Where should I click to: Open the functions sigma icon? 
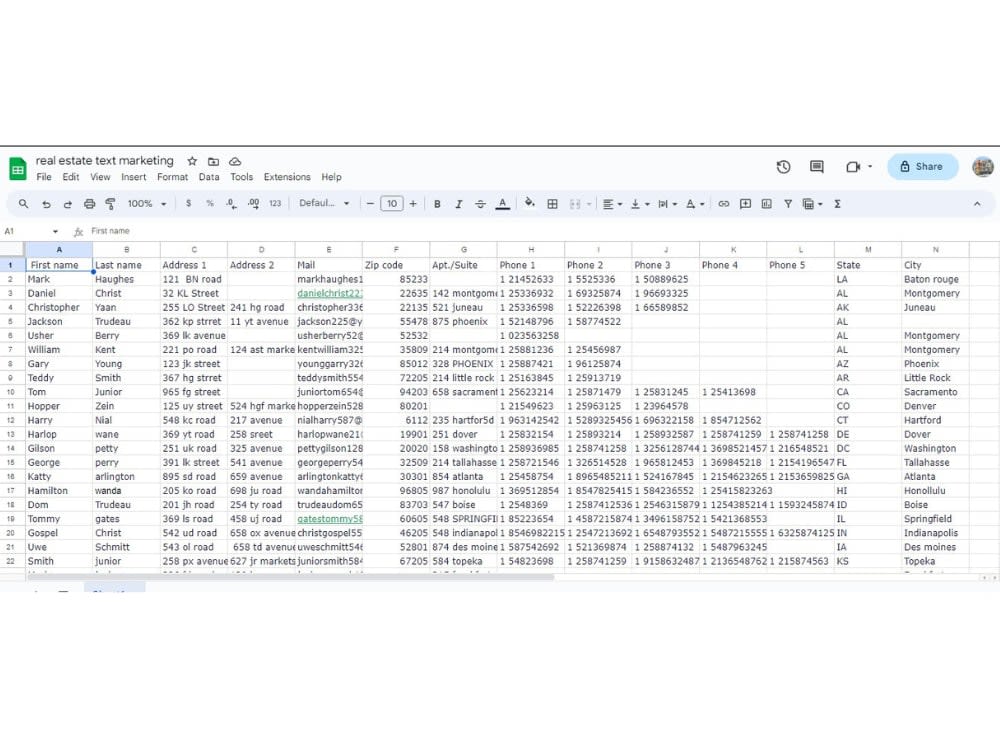pyautogui.click(x=837, y=204)
